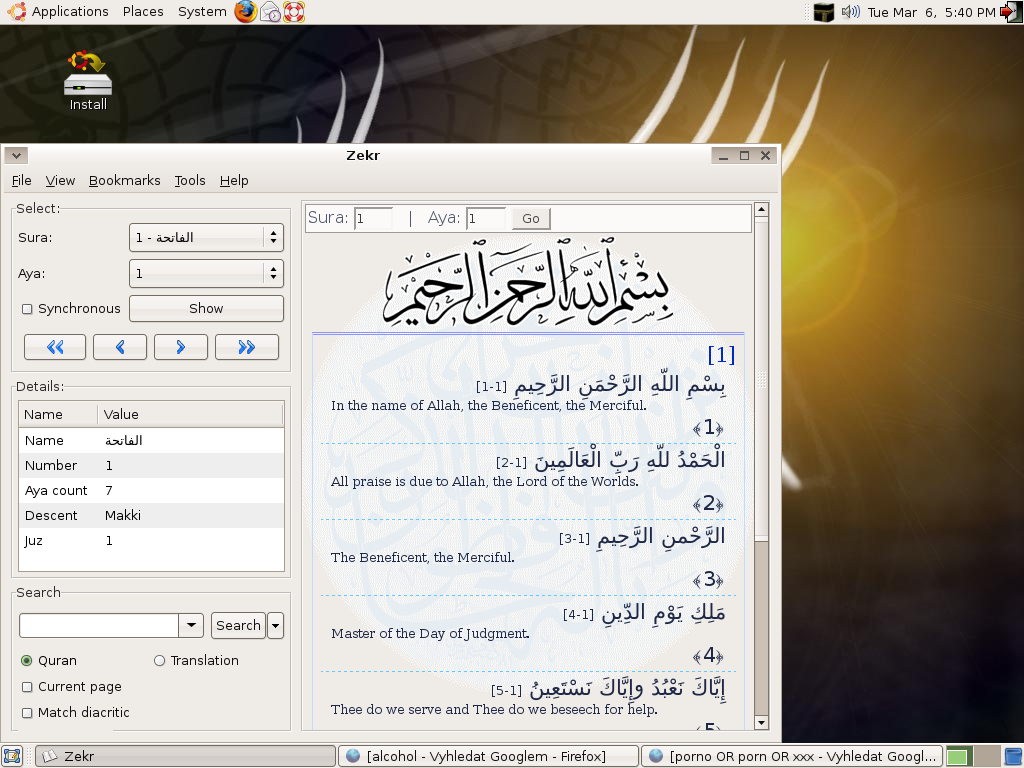Open the Bookmarks menu

click(125, 181)
